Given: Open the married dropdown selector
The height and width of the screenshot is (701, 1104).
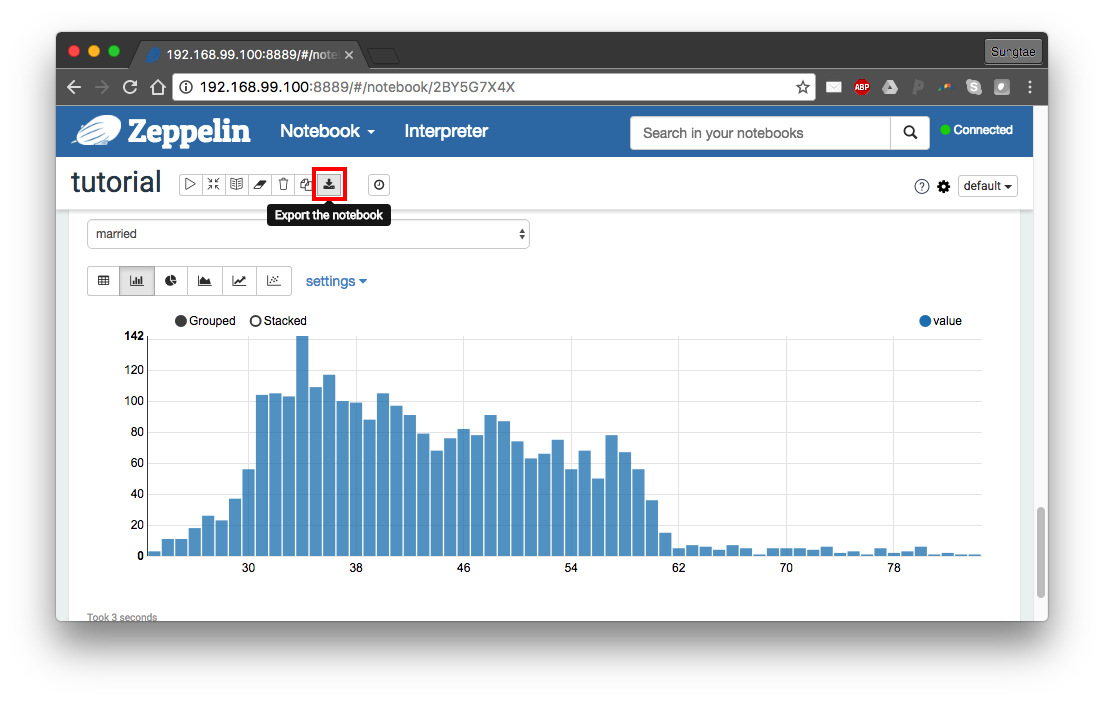Looking at the screenshot, I should point(308,234).
